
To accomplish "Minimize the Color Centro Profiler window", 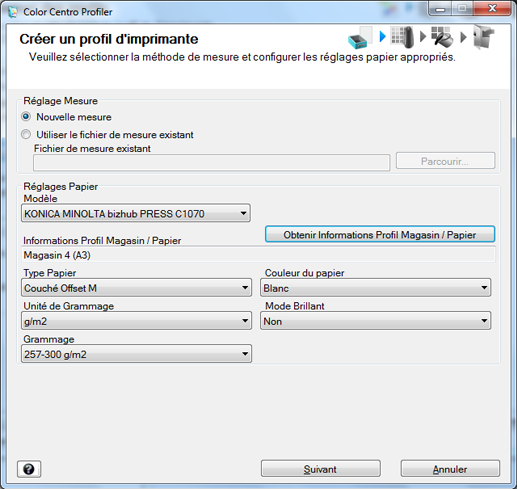I will tap(440, 9).
